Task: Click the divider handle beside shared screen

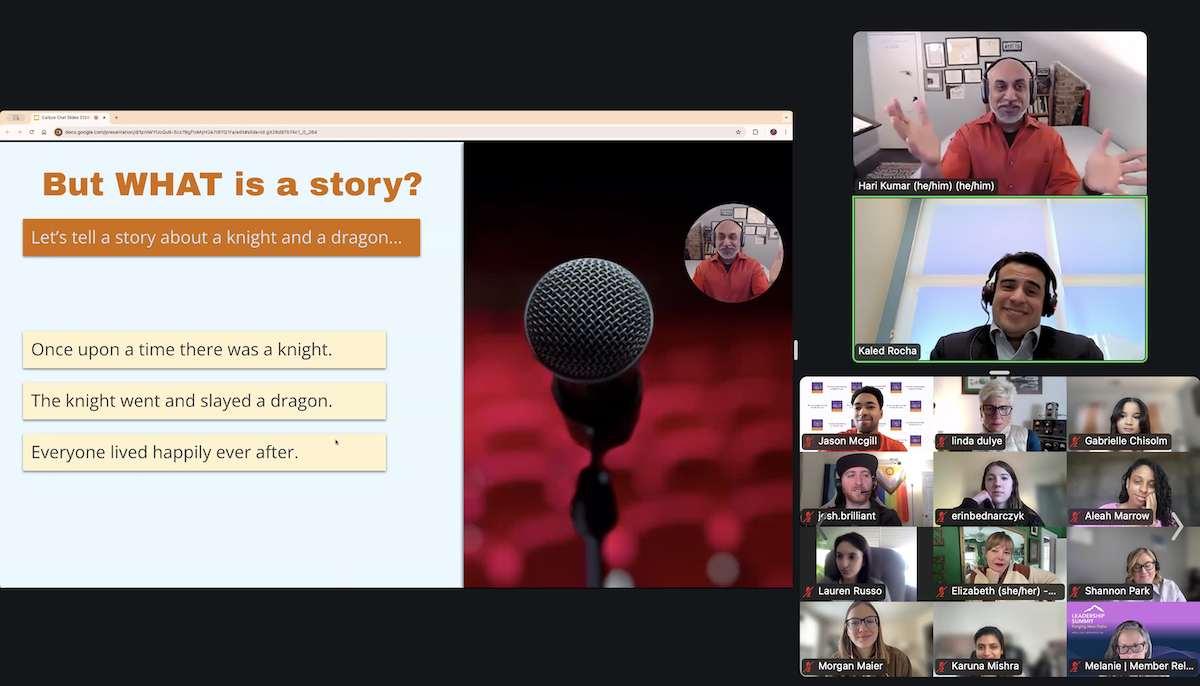Action: point(796,350)
